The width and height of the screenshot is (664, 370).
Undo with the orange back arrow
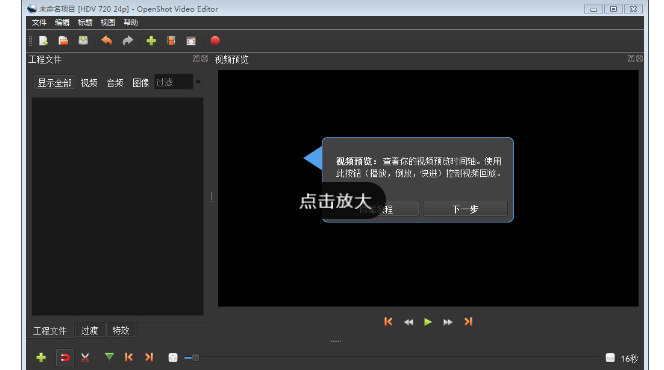click(x=107, y=41)
